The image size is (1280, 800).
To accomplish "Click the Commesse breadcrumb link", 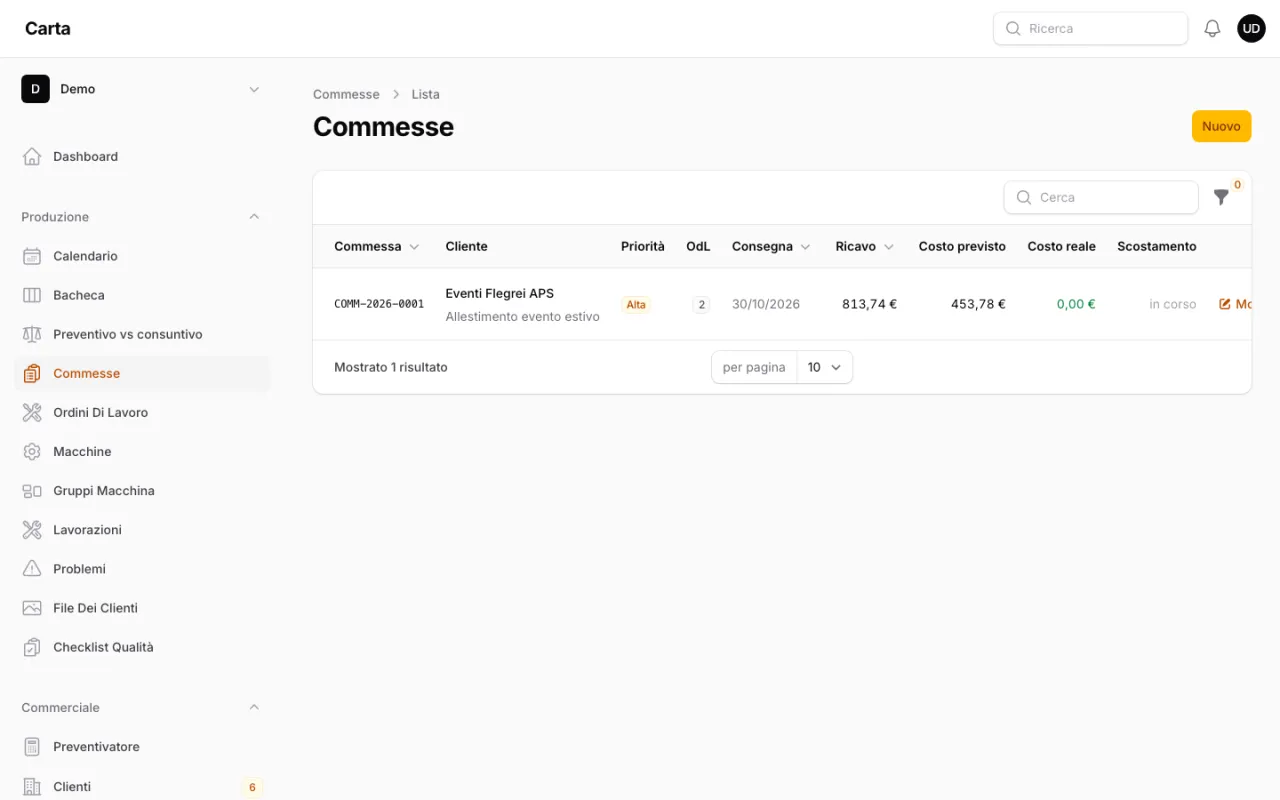I will 346,94.
